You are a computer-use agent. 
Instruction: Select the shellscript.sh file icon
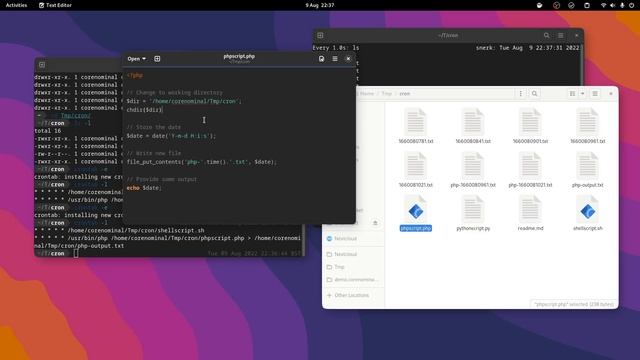(x=588, y=211)
